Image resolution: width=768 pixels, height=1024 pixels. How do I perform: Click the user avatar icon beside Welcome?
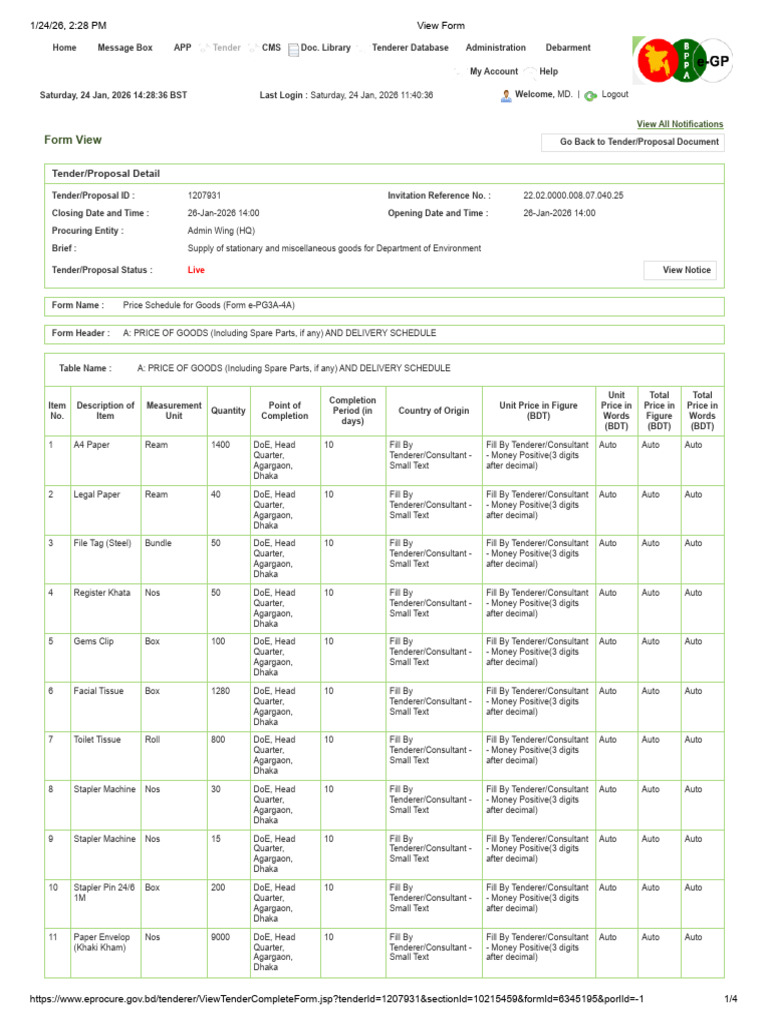(506, 95)
